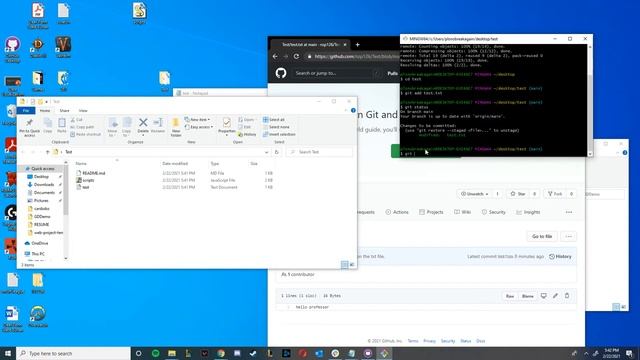Image resolution: width=640 pixels, height=360 pixels.
Task: Open the Actions tab on GitHub
Action: (x=397, y=212)
